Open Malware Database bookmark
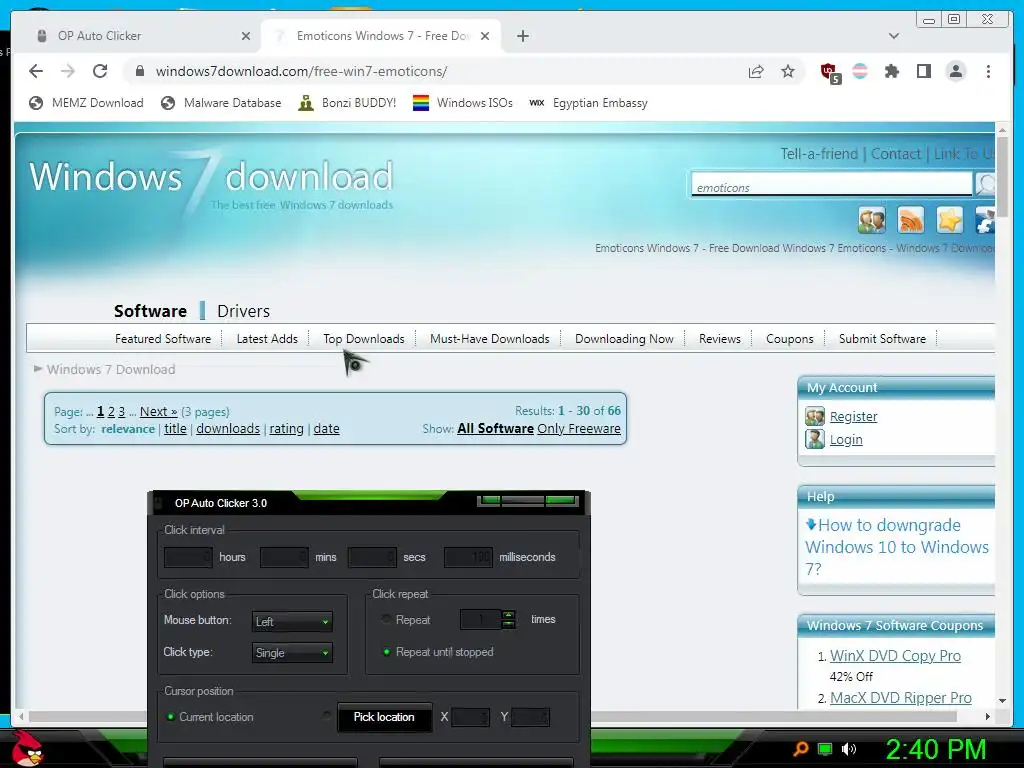Viewport: 1024px width, 768px height. pyautogui.click(x=221, y=103)
